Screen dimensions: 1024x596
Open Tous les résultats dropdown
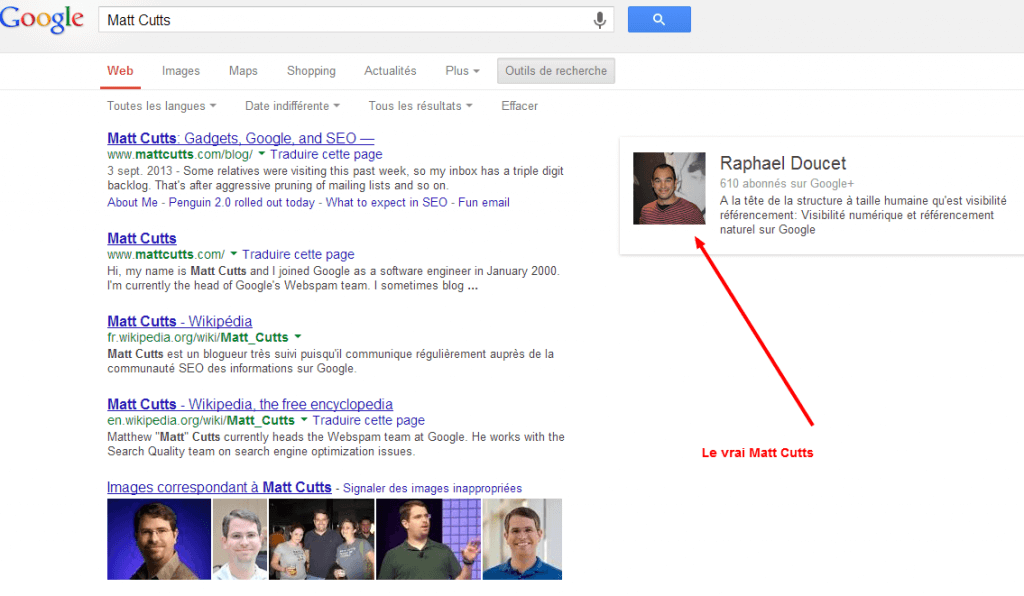[420, 106]
